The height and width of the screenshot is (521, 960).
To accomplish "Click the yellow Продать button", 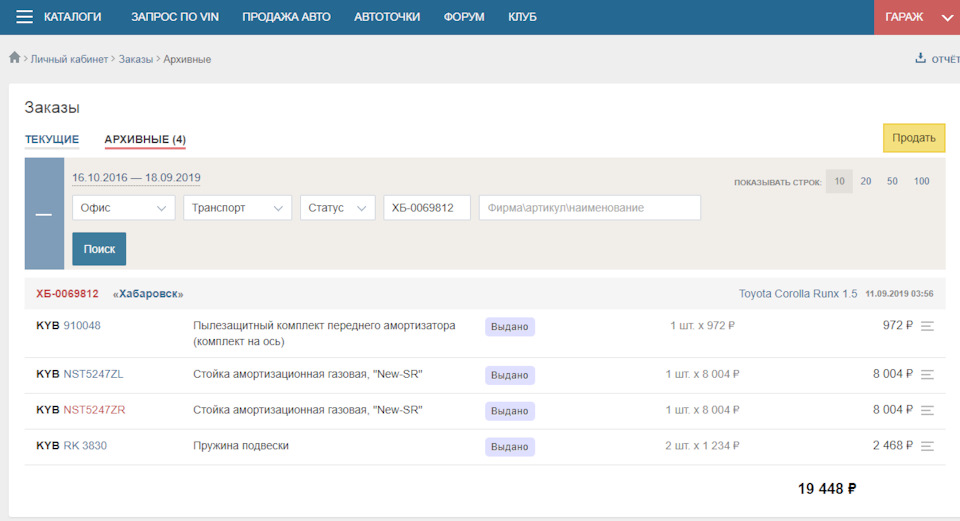I will pos(913,138).
